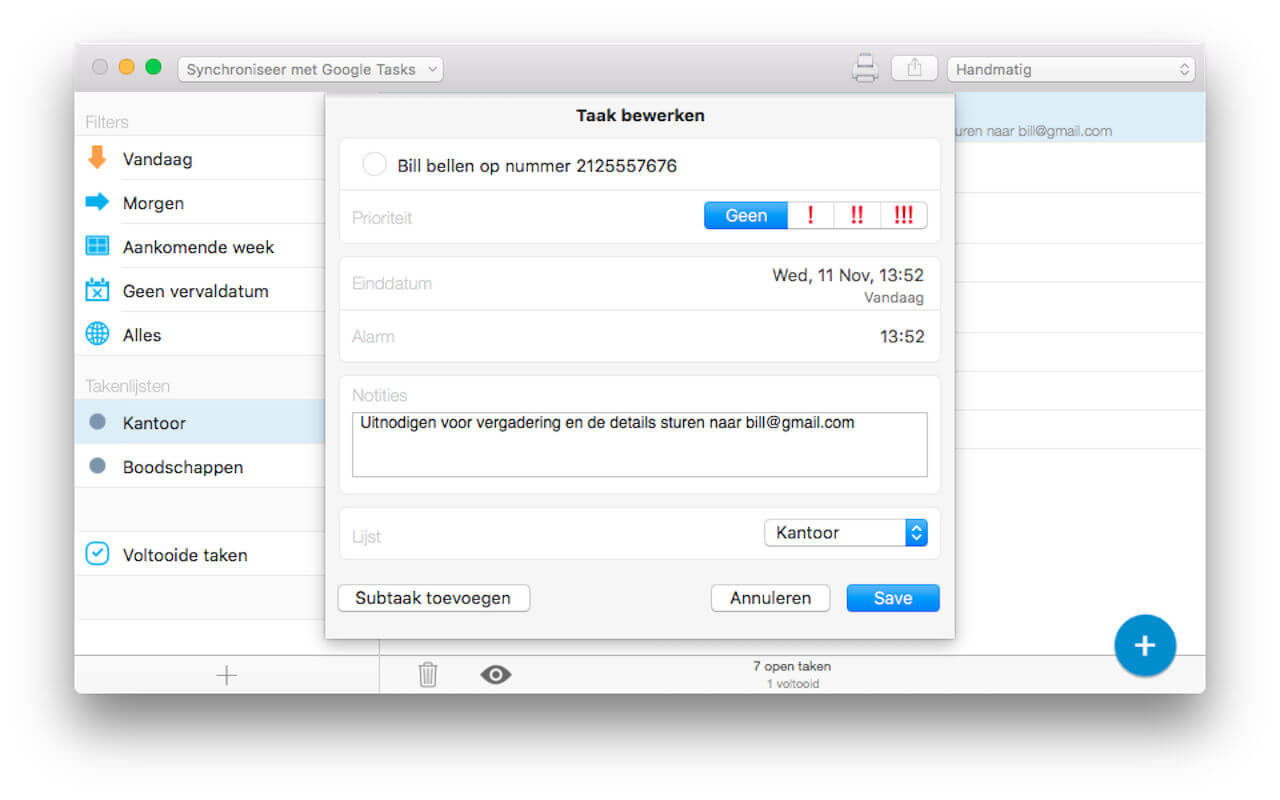The width and height of the screenshot is (1280, 800).
Task: Select the Vandaag filter icon
Action: pyautogui.click(x=97, y=158)
